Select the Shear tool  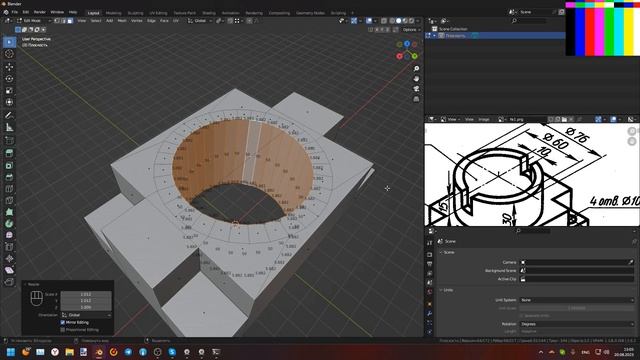pos(9,270)
